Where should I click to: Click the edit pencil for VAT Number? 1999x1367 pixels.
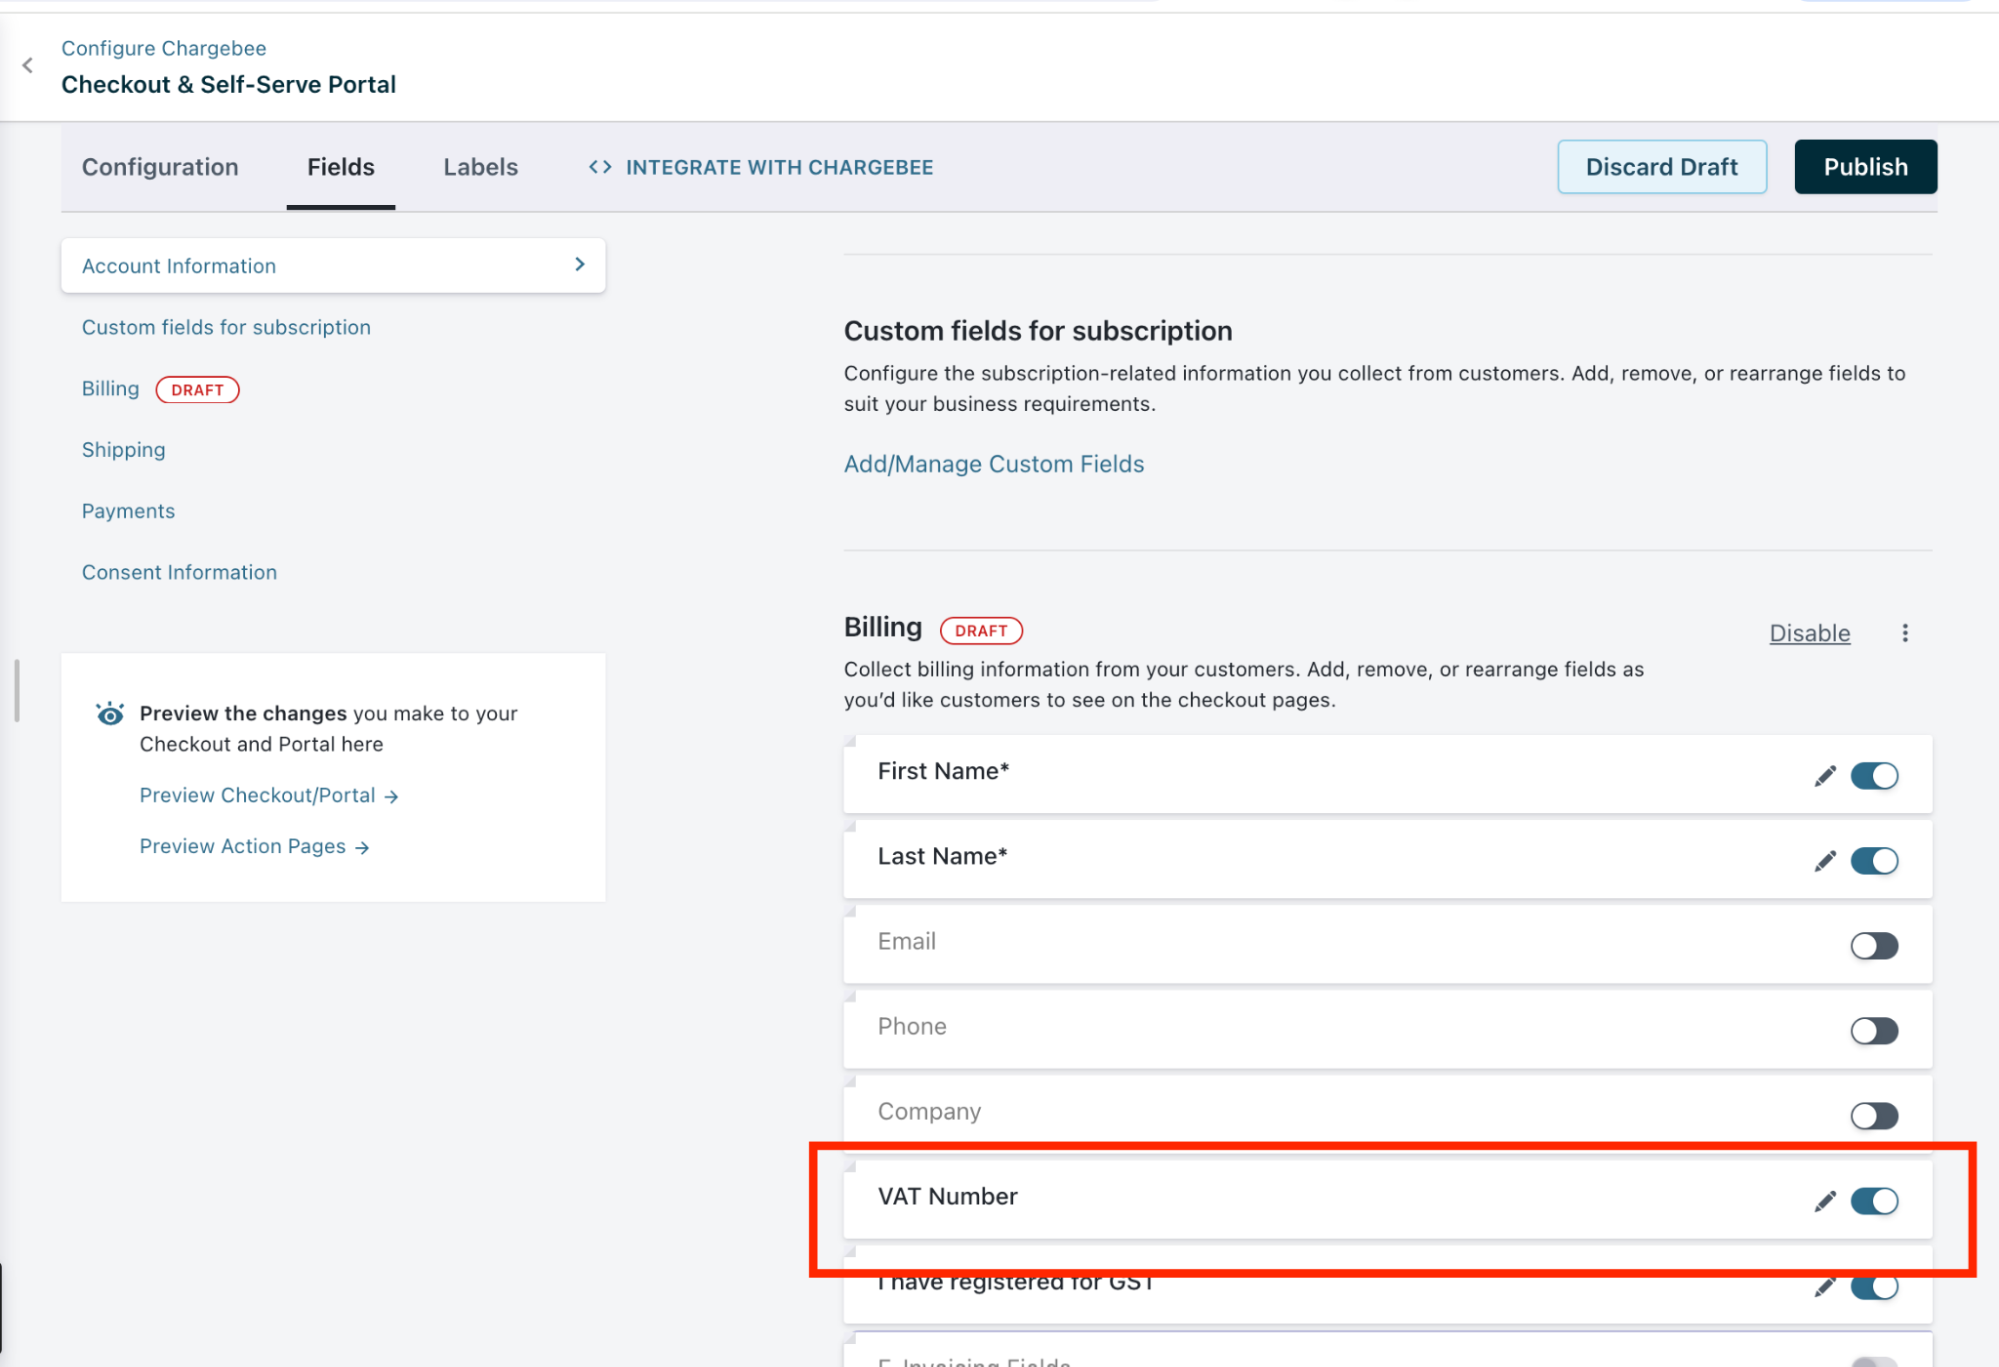1825,1201
